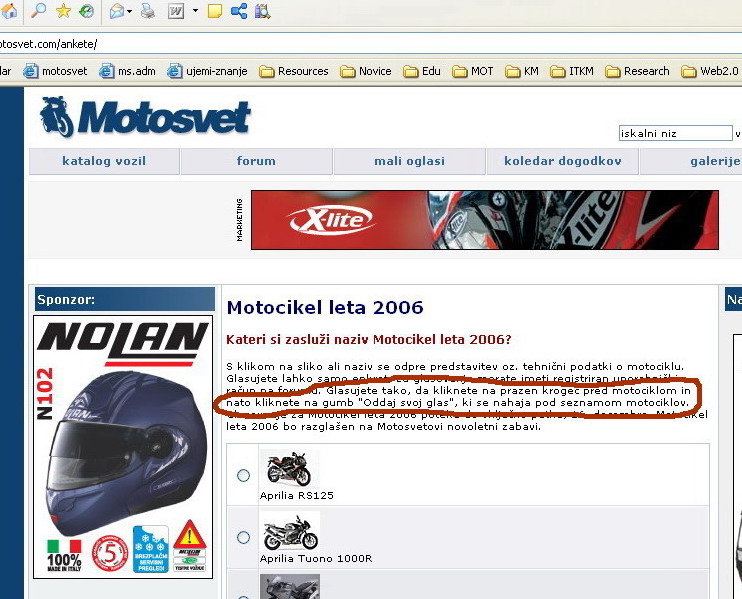
Task: Open the 'koledar dogodkov' navigation tab
Action: click(x=563, y=161)
